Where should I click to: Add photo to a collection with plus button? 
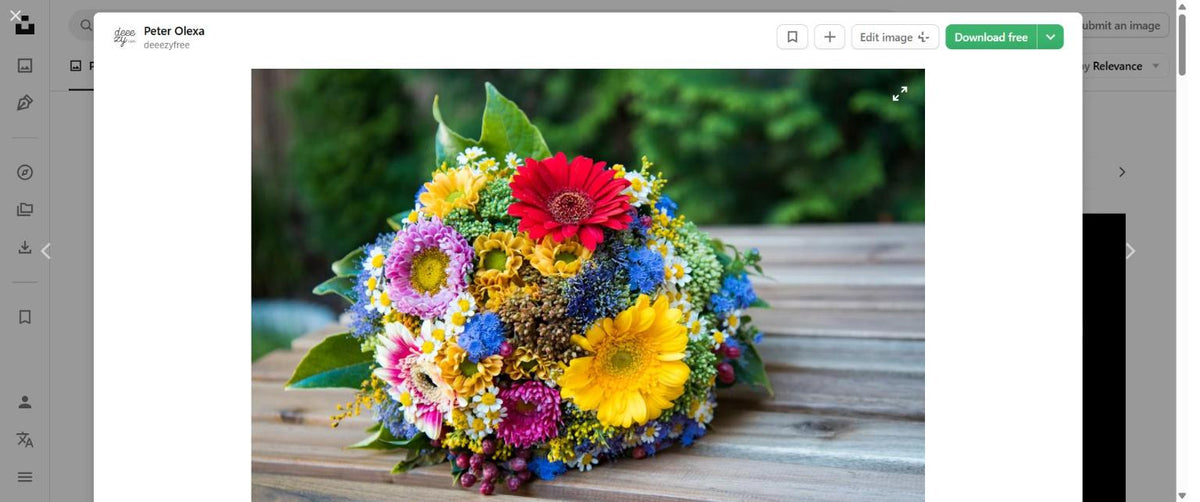829,37
